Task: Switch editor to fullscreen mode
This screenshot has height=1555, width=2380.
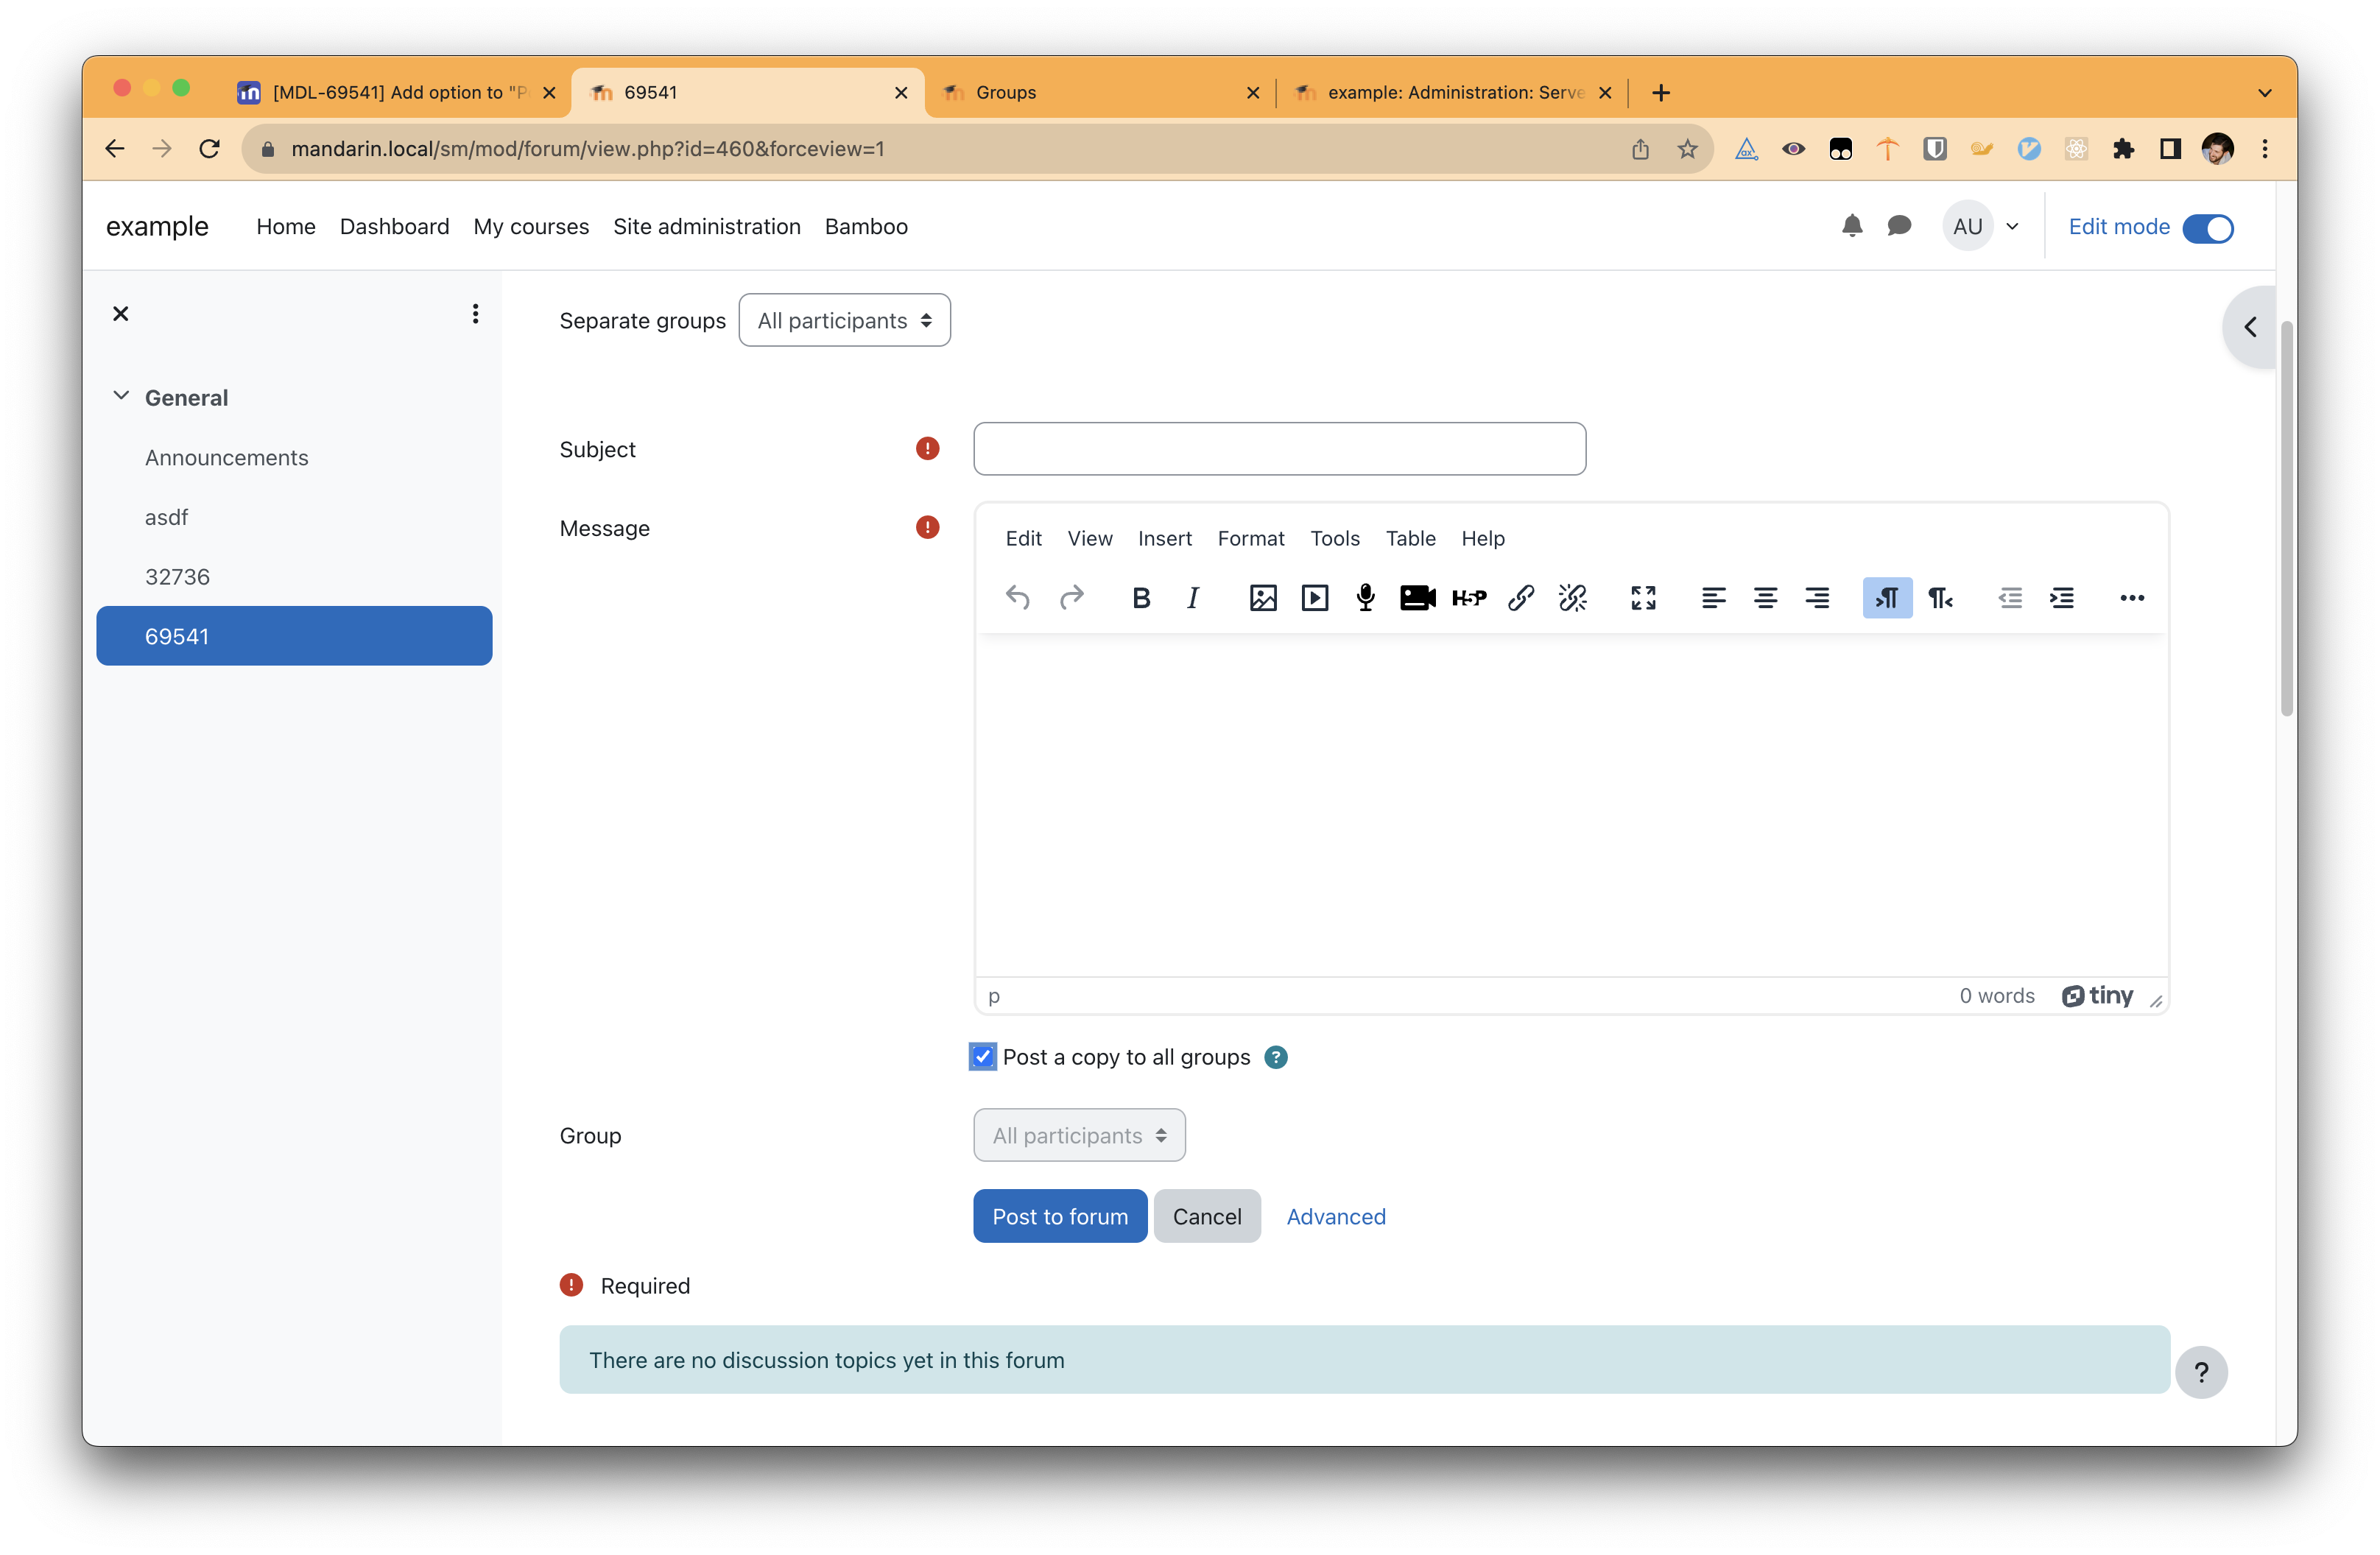Action: (1643, 598)
